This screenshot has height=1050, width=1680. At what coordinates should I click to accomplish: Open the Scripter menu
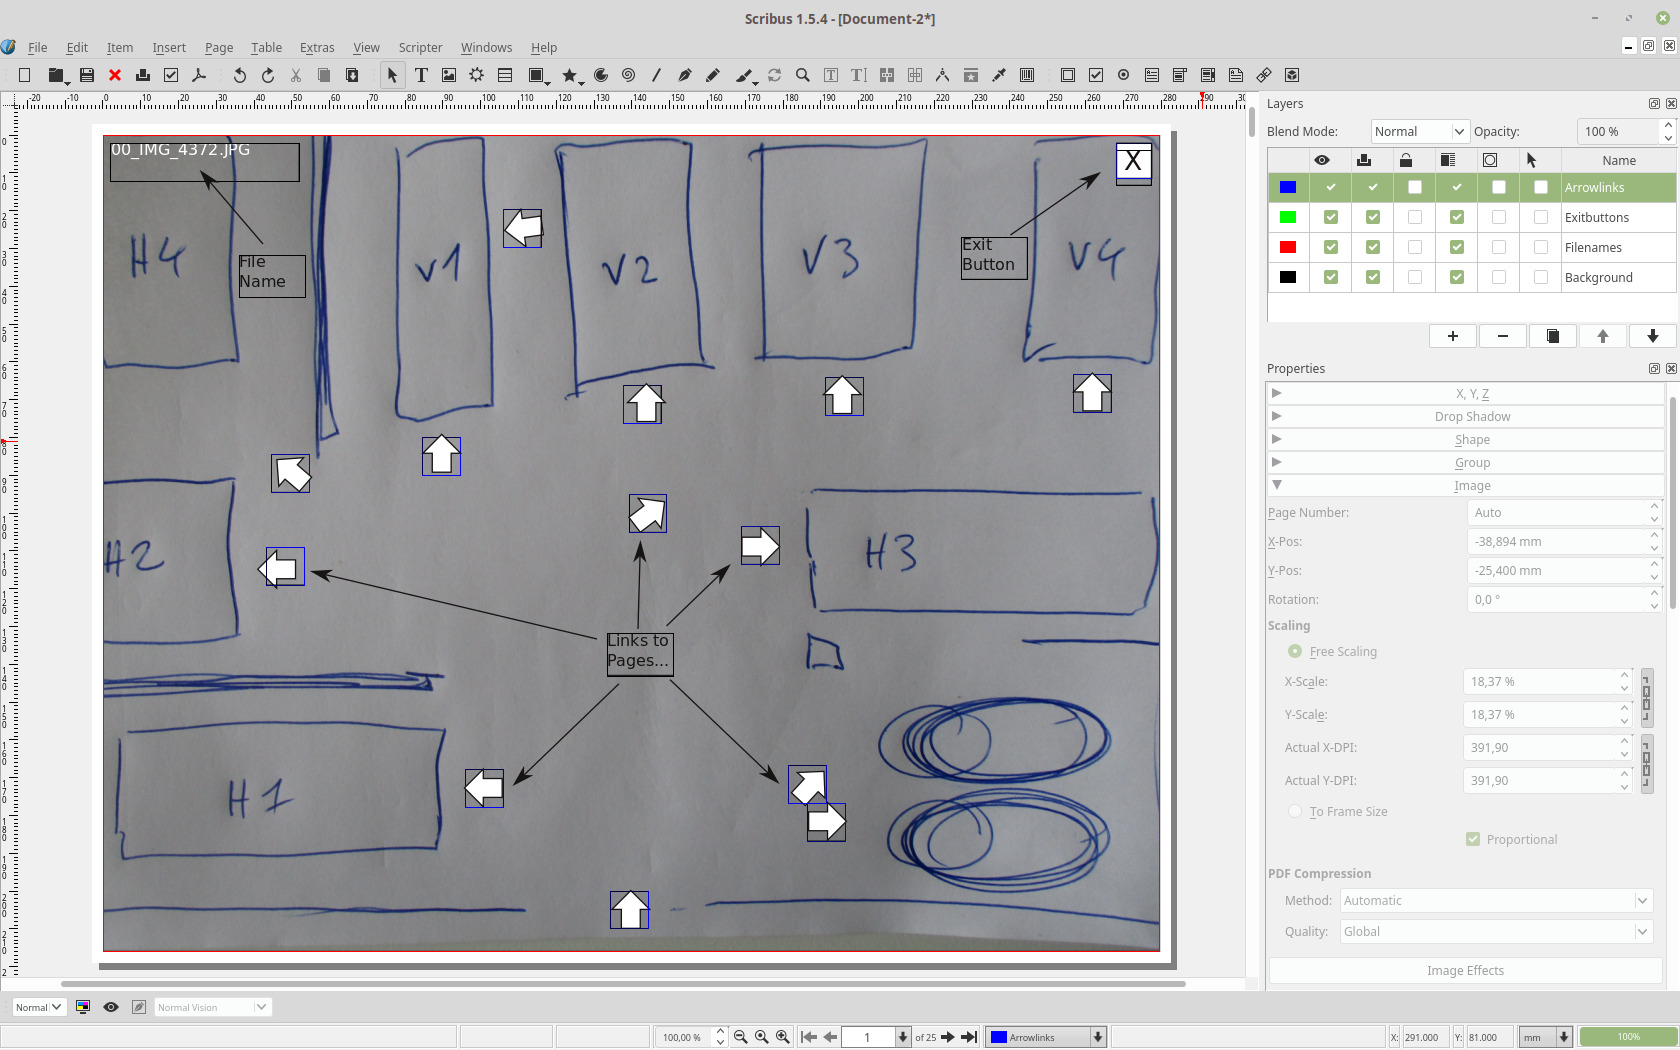tap(420, 47)
